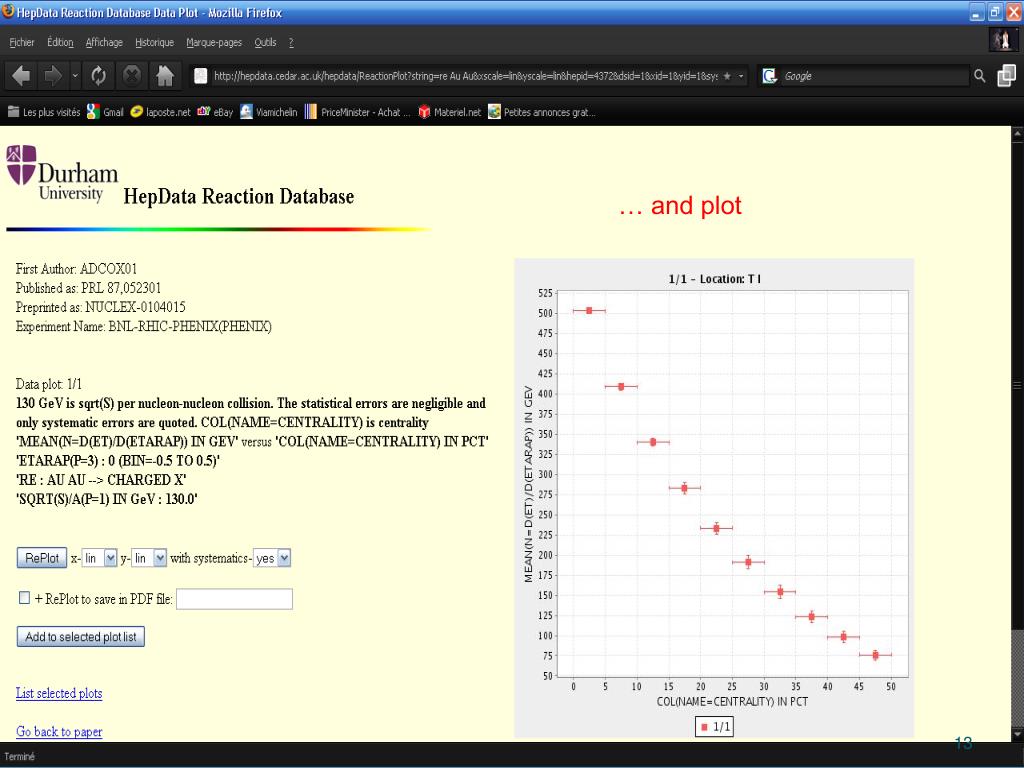The width and height of the screenshot is (1024, 768).
Task: Click the search magnifier icon
Action: coord(980,76)
